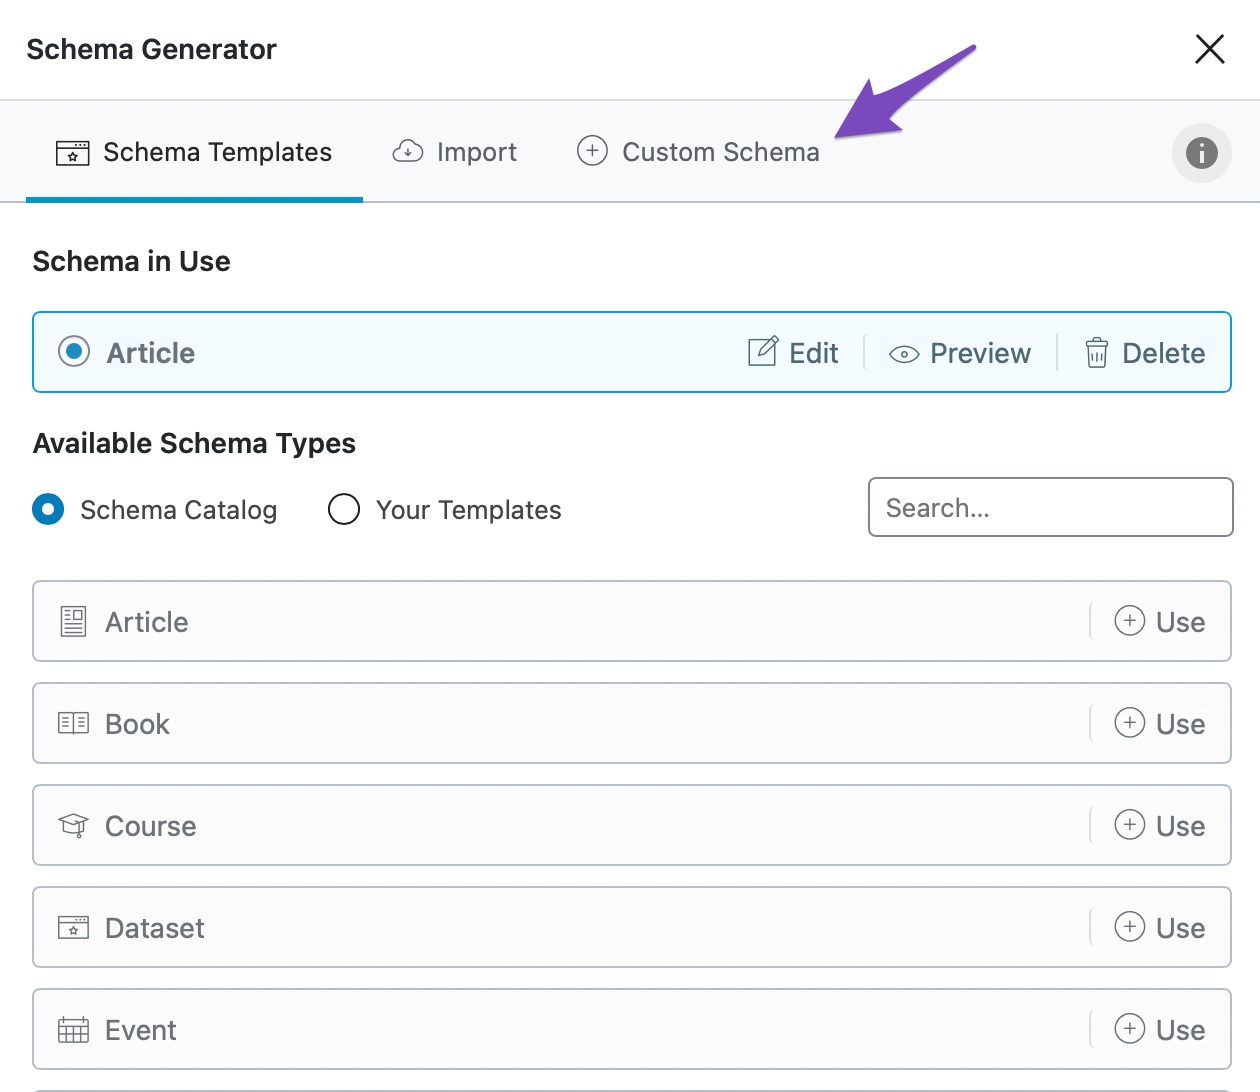Use the Event schema type

click(x=1160, y=1029)
